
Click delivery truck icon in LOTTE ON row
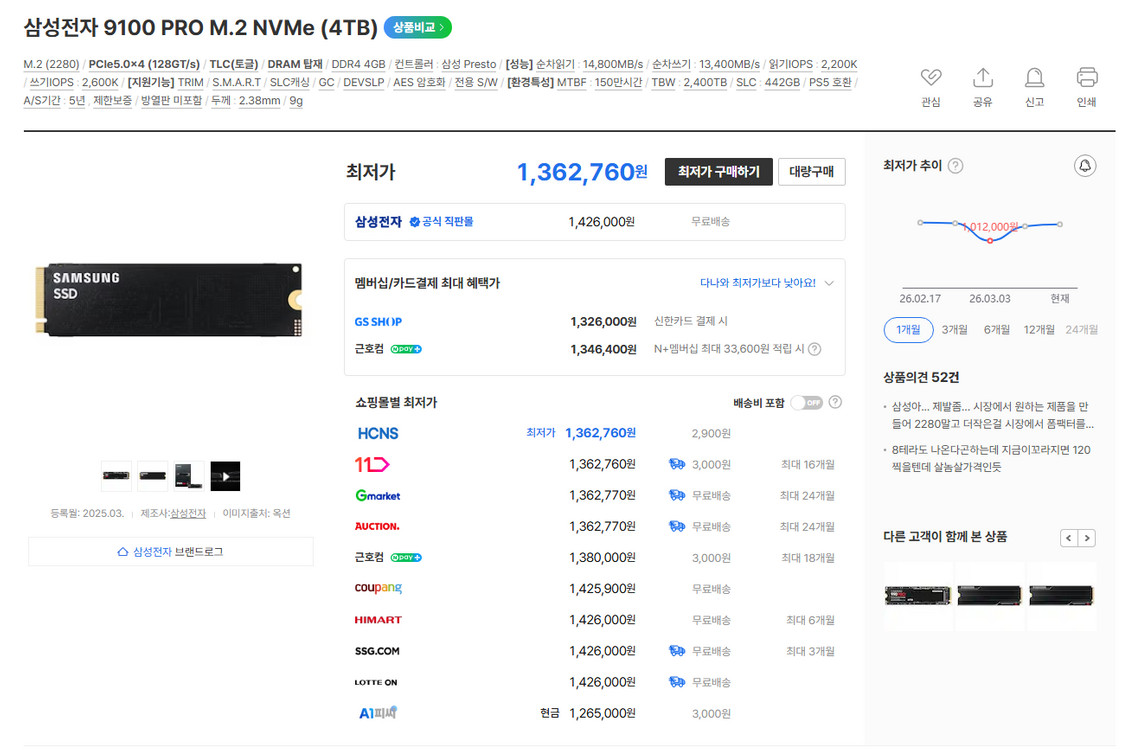click(x=677, y=682)
